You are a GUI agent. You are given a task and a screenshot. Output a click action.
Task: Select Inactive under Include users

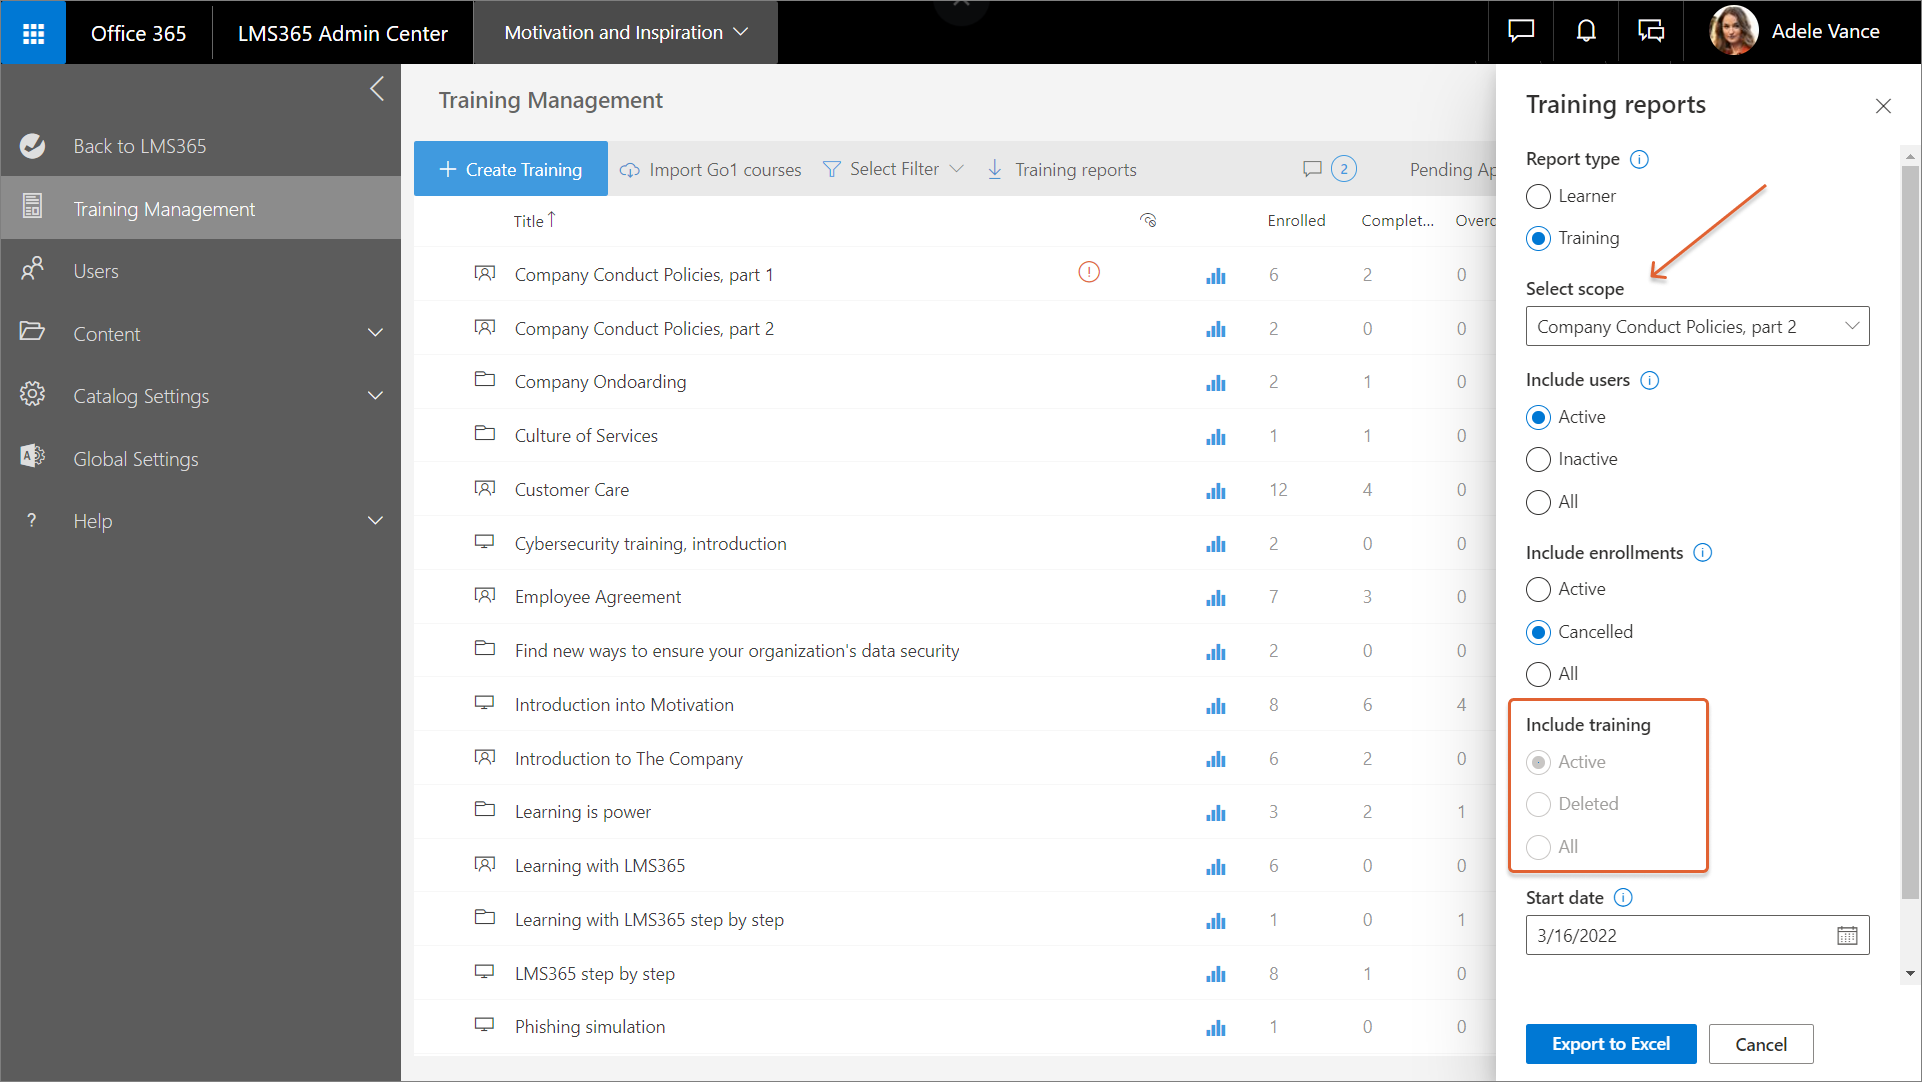[1539, 460]
